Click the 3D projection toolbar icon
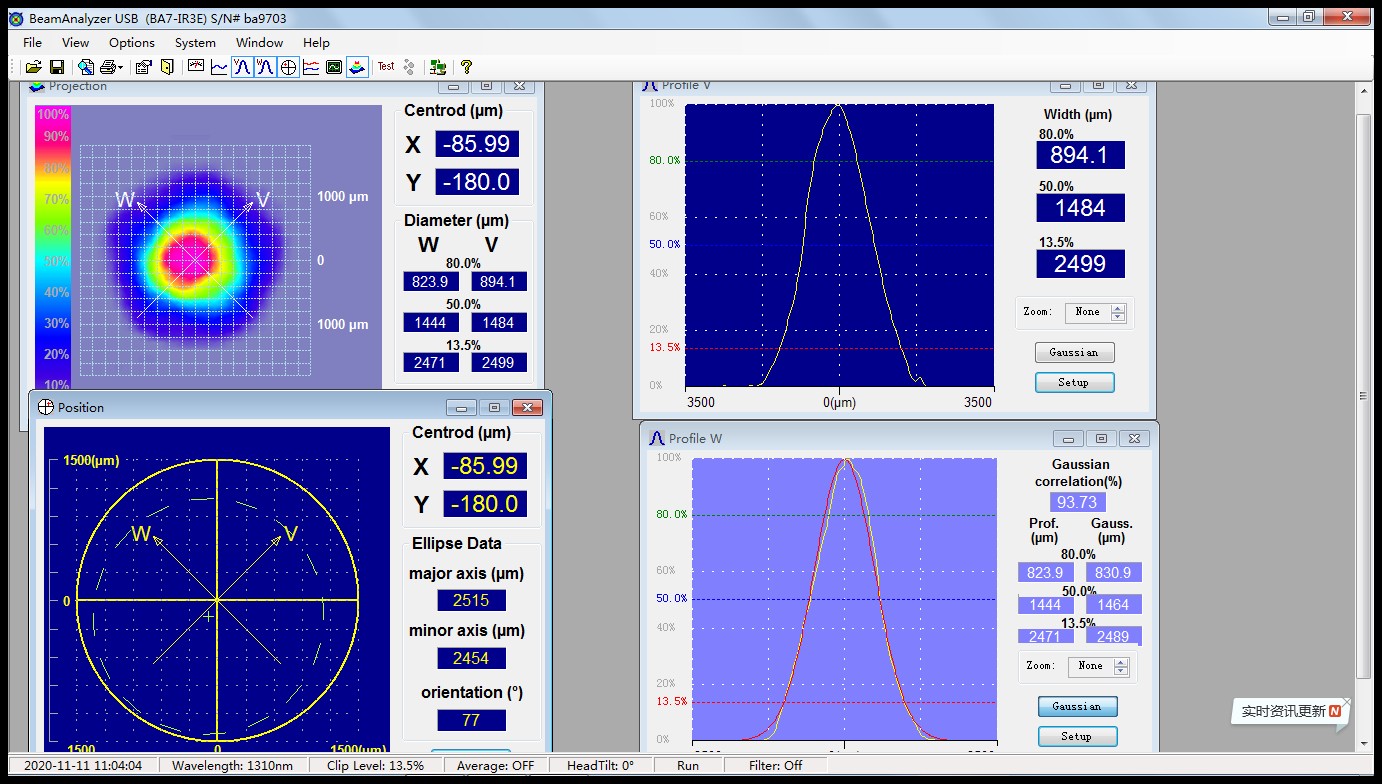The image size is (1382, 784). [357, 67]
